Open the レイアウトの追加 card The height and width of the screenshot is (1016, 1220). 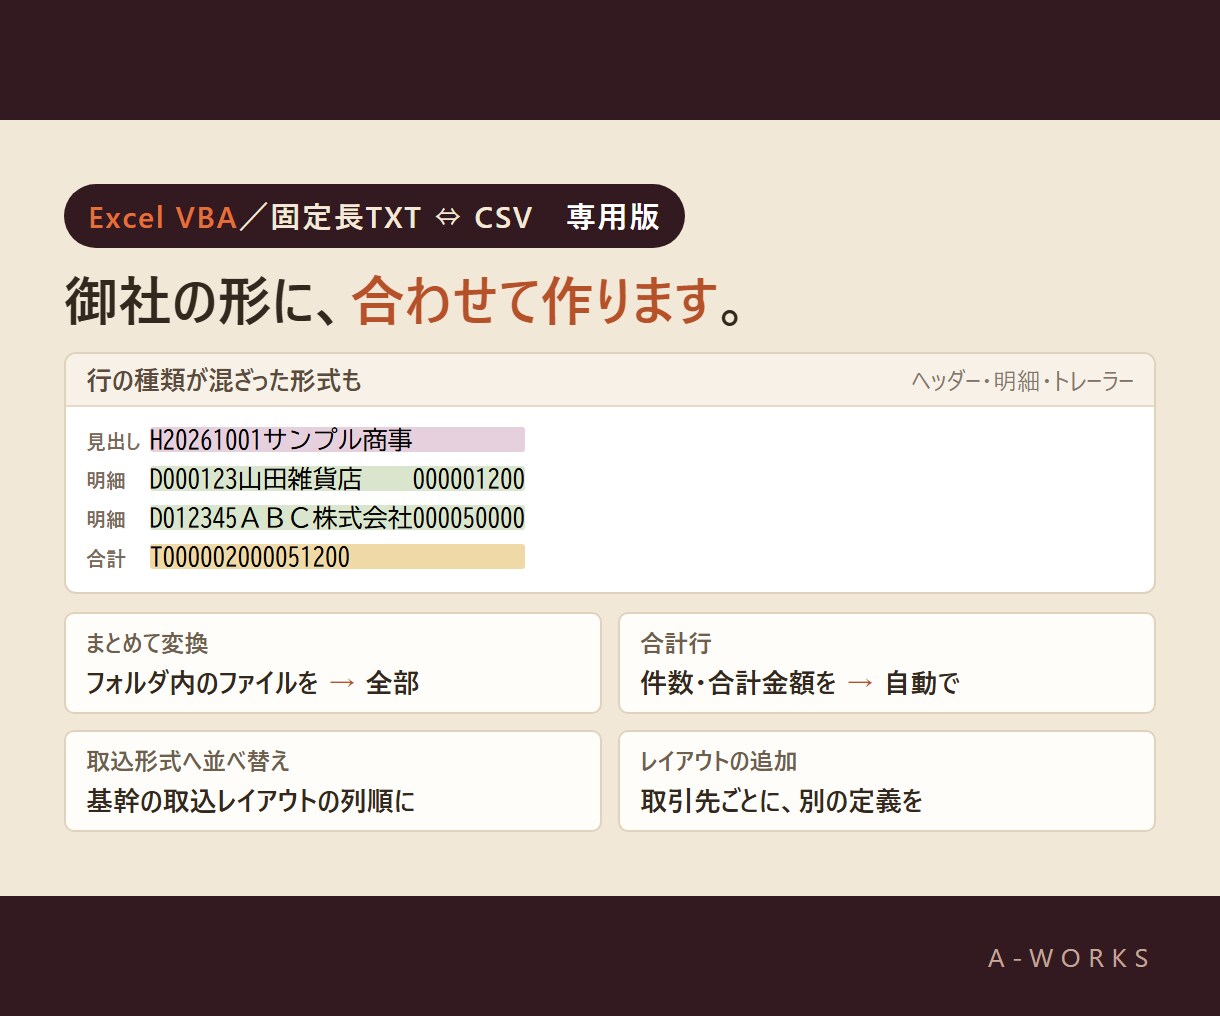pyautogui.click(x=887, y=781)
